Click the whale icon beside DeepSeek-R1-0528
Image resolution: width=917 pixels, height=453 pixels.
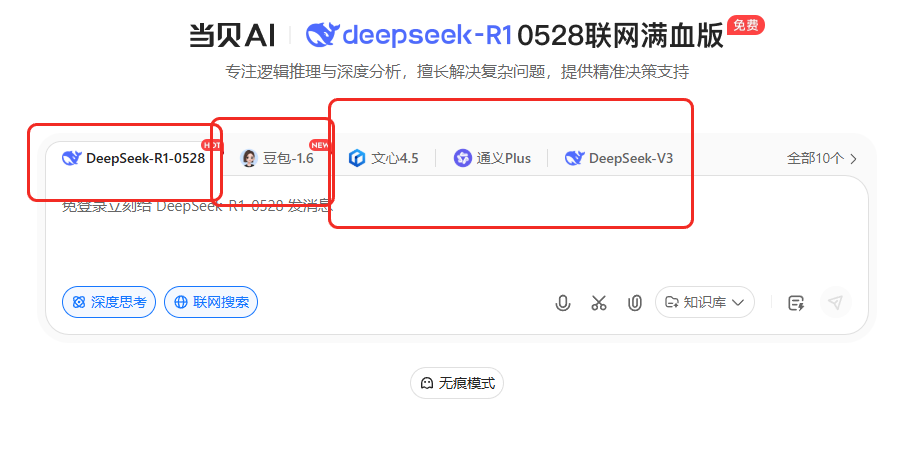(x=71, y=158)
